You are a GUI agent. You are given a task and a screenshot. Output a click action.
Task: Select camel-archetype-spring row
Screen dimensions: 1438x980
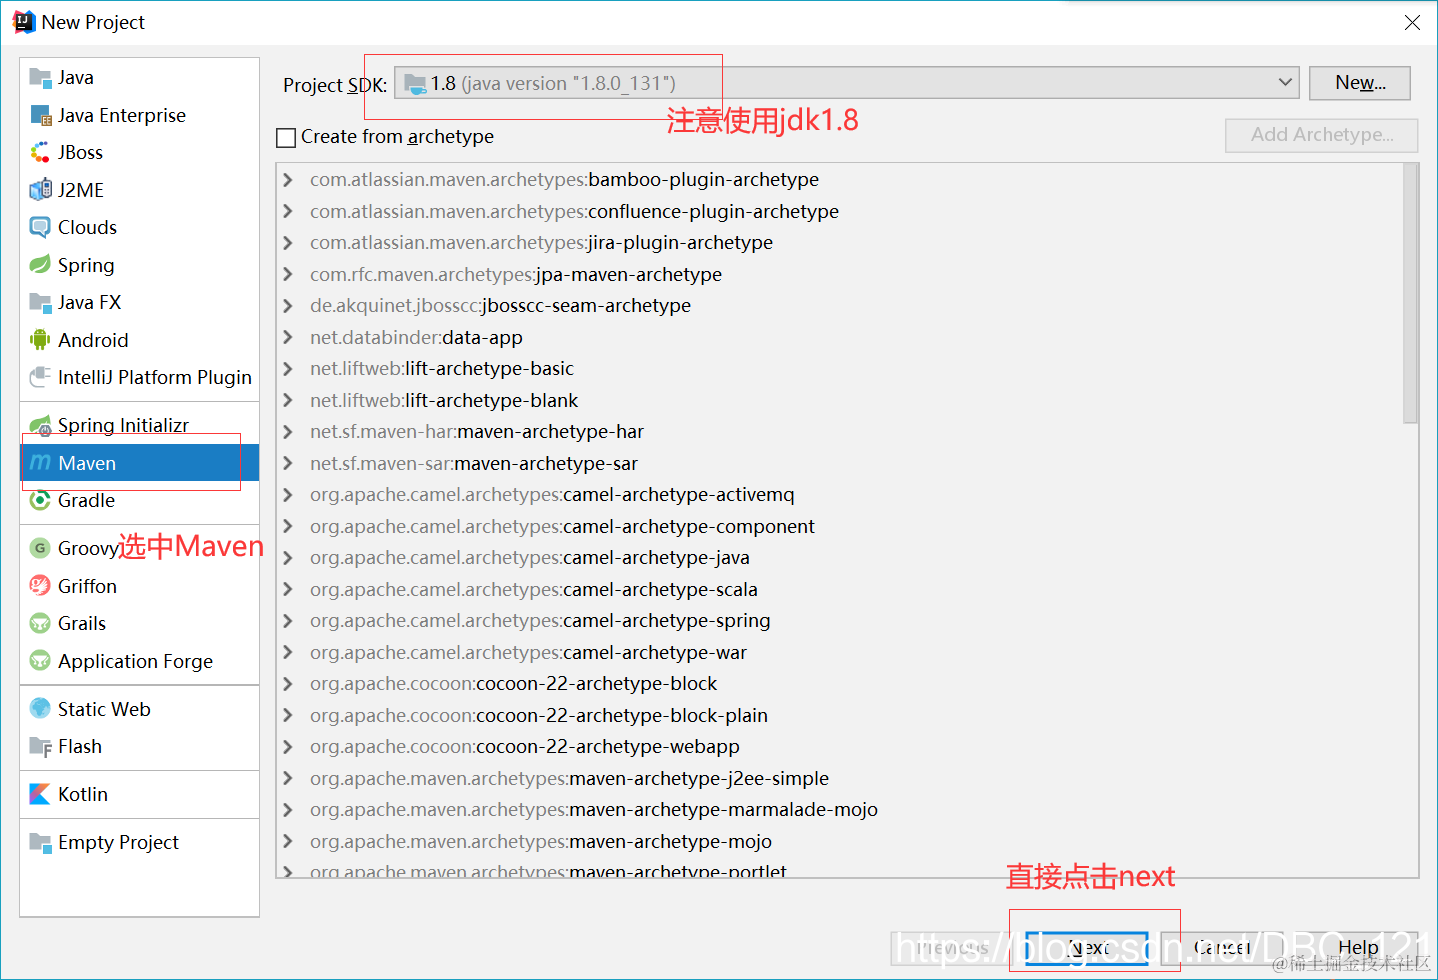tap(840, 621)
